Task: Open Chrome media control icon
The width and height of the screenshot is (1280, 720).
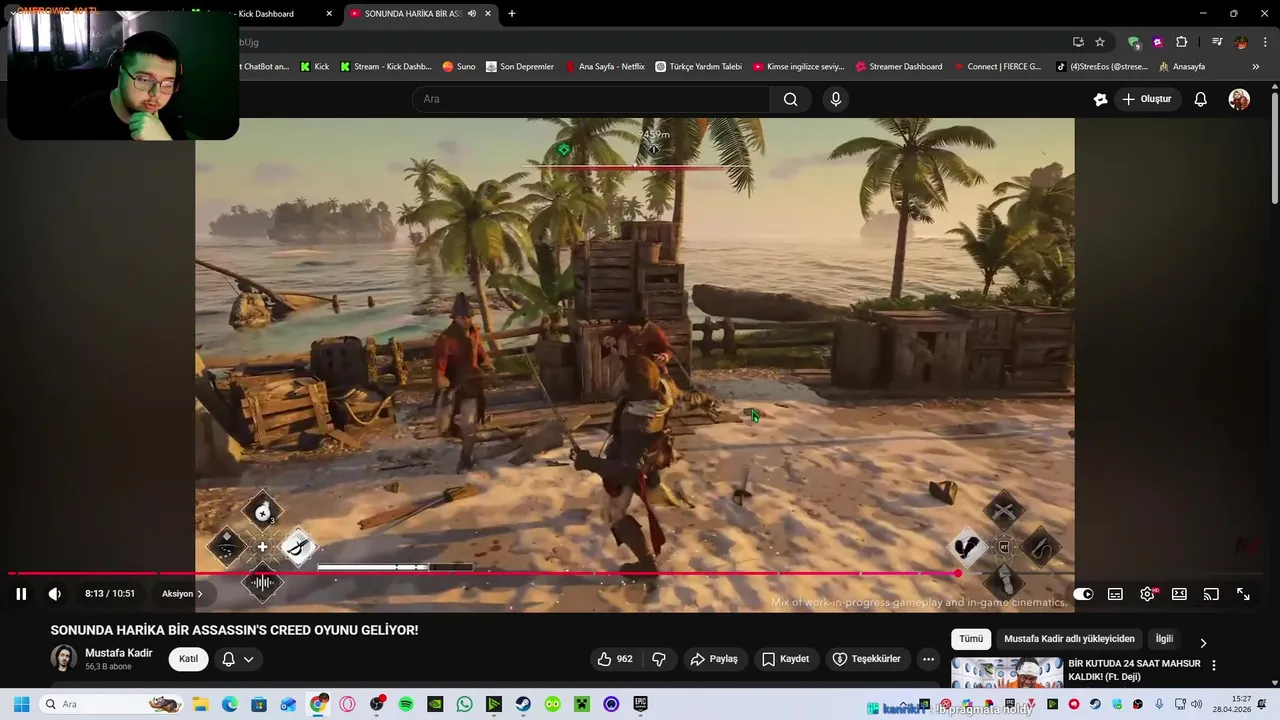Action: tap(1216, 42)
